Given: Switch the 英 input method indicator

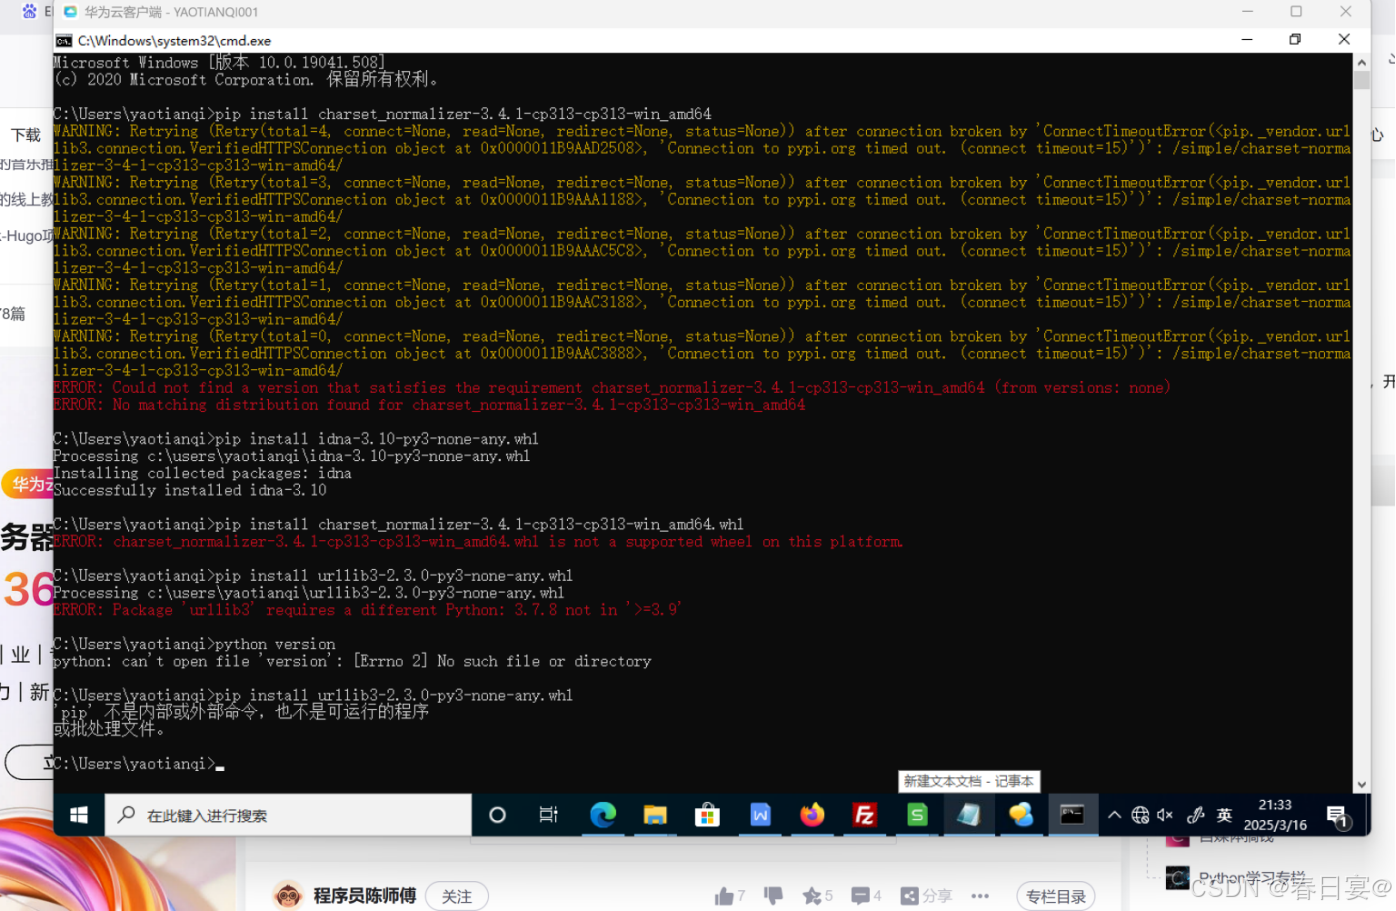Looking at the screenshot, I should [1224, 815].
